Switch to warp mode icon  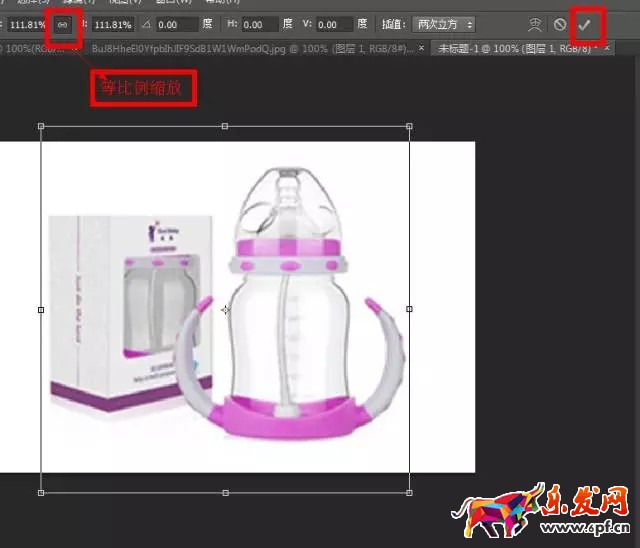(x=535, y=25)
